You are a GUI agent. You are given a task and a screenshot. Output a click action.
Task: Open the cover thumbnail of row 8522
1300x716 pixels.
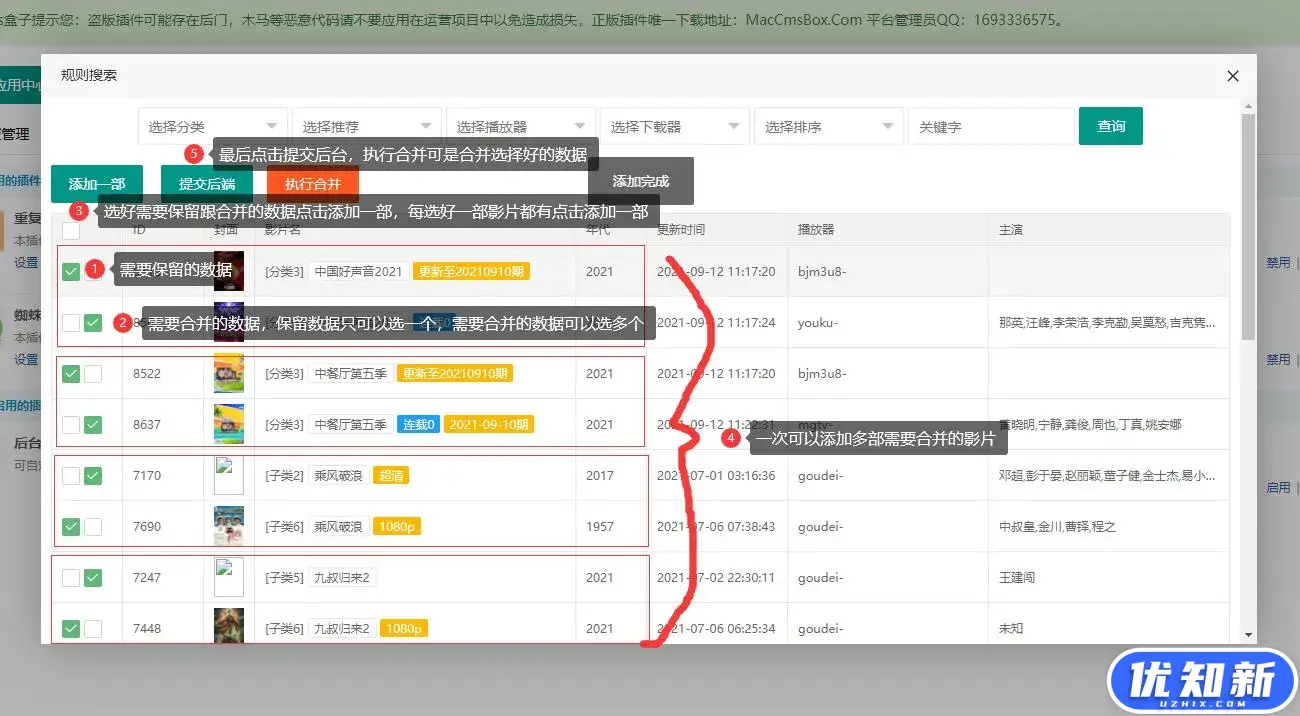click(229, 373)
